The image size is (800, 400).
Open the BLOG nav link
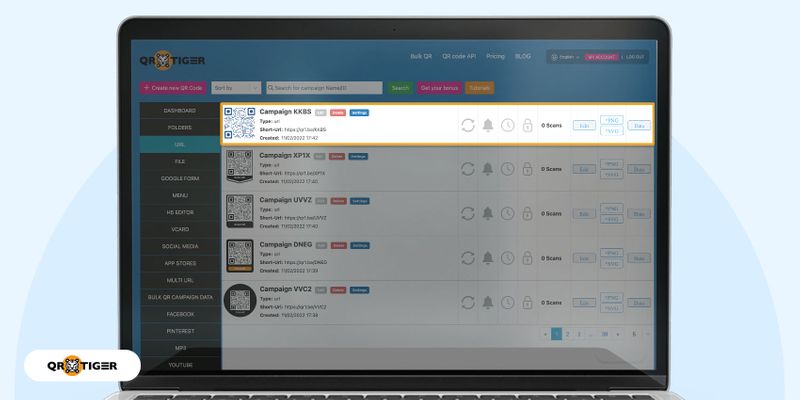(x=523, y=57)
